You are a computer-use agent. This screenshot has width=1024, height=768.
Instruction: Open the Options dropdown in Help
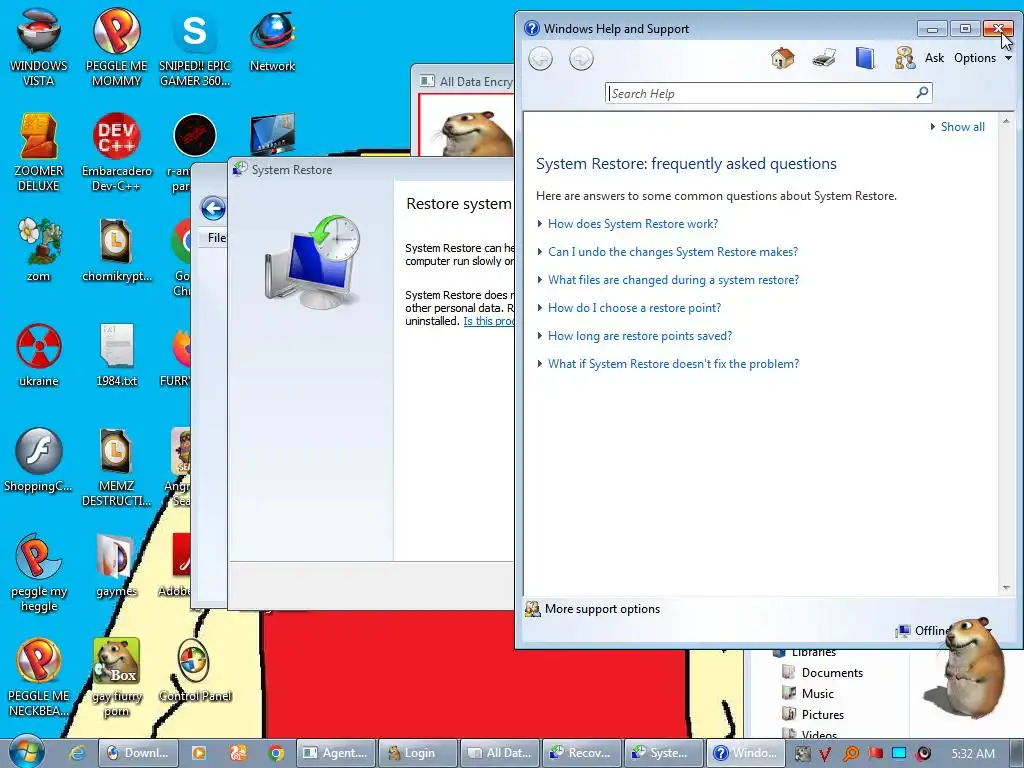[x=983, y=58]
